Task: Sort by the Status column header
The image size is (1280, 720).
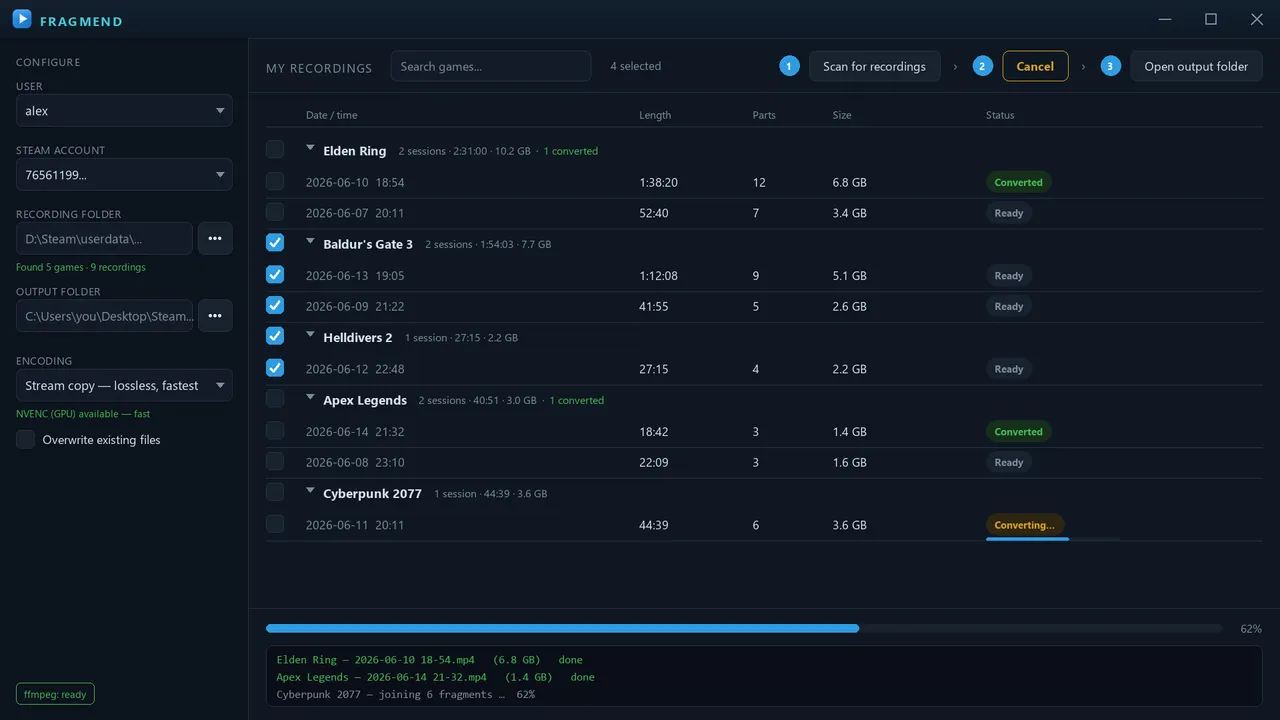Action: pyautogui.click(x=1000, y=115)
